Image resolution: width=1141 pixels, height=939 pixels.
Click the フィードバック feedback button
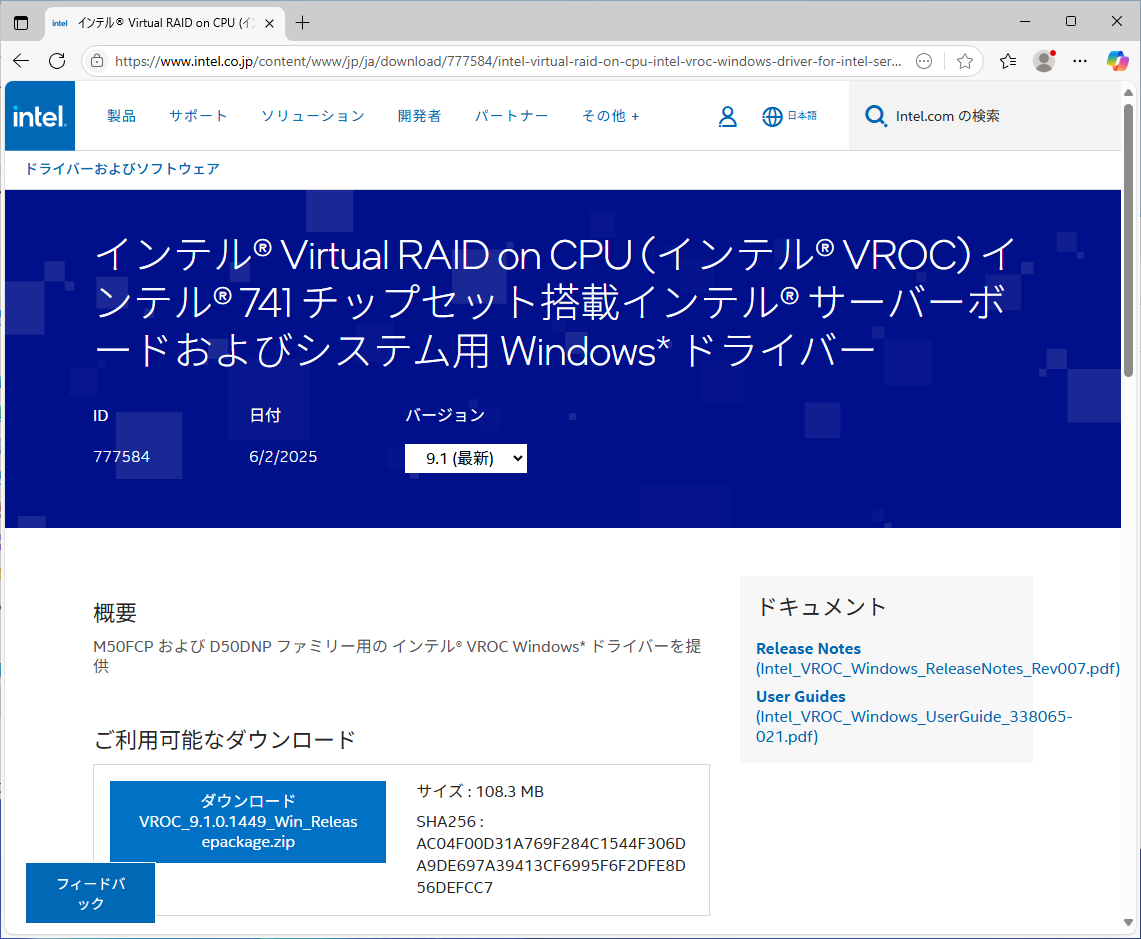click(90, 893)
